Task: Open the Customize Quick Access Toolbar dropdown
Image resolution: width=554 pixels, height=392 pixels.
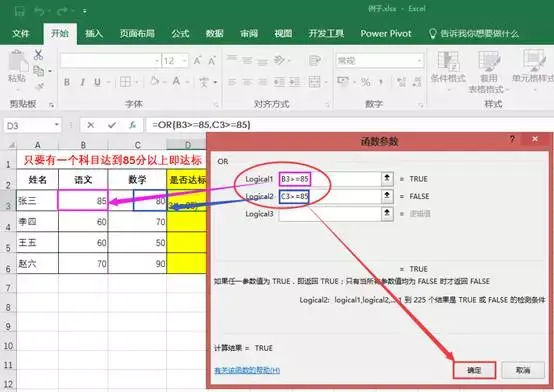Action: (85, 11)
